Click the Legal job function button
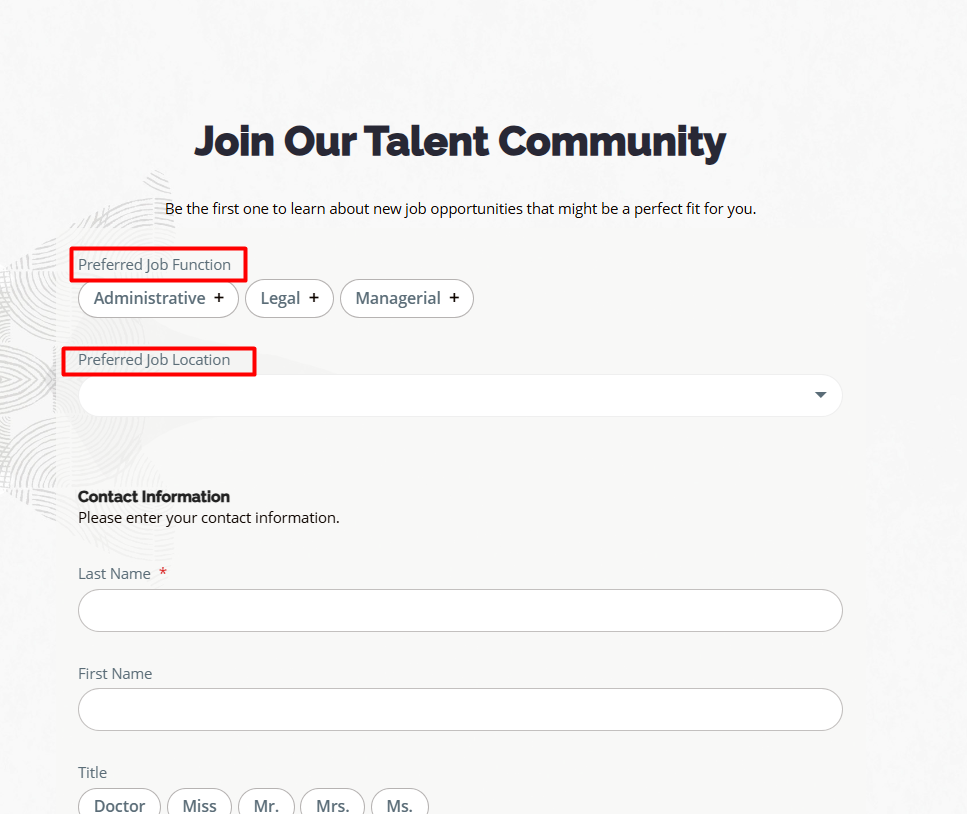The height and width of the screenshot is (814, 967). pyautogui.click(x=289, y=298)
